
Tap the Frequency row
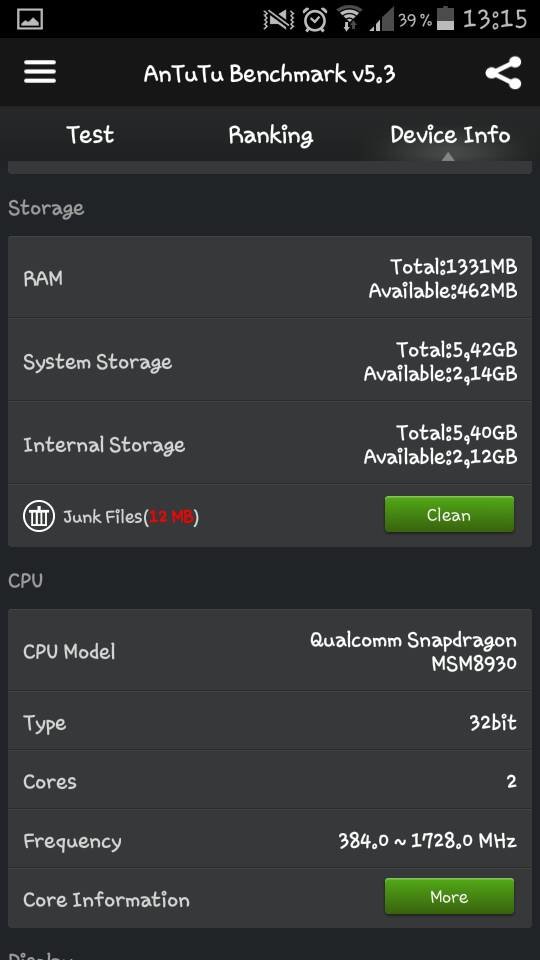270,840
